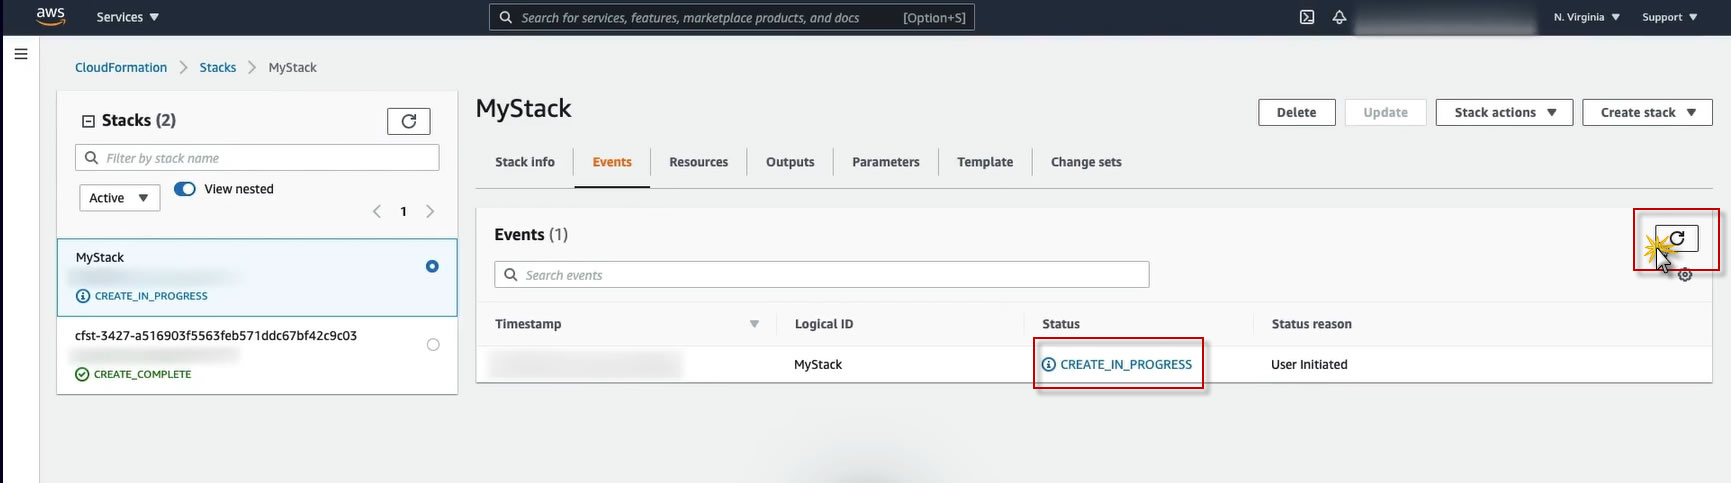Open the Events settings gear
This screenshot has width=1731, height=483.
1685,275
